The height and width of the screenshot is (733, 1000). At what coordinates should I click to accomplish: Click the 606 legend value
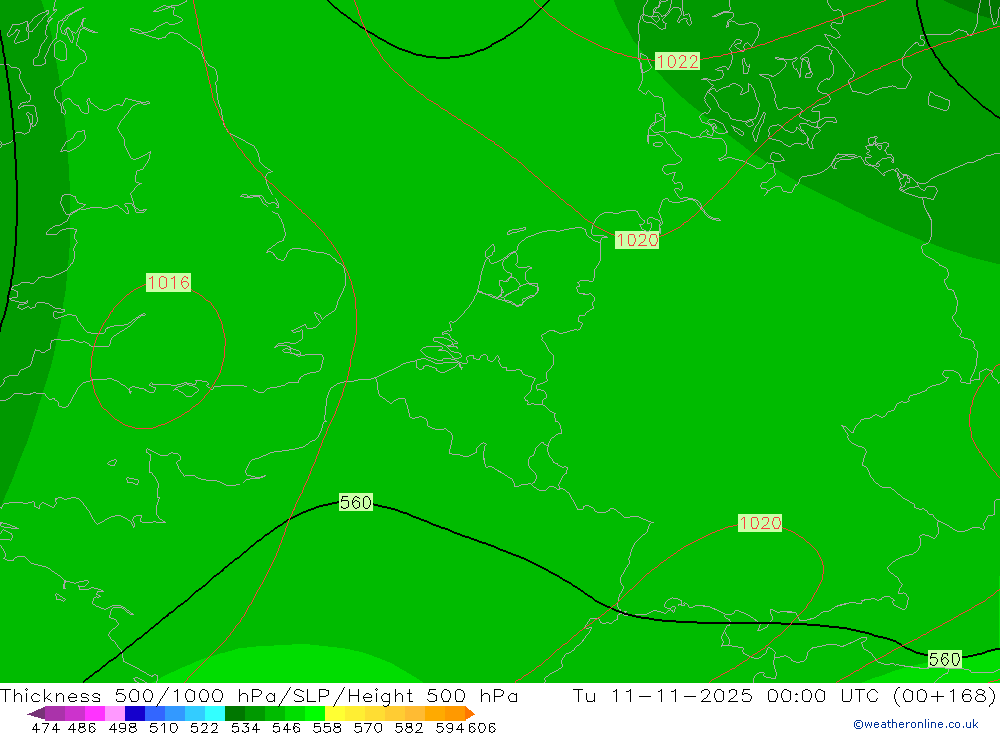(482, 727)
